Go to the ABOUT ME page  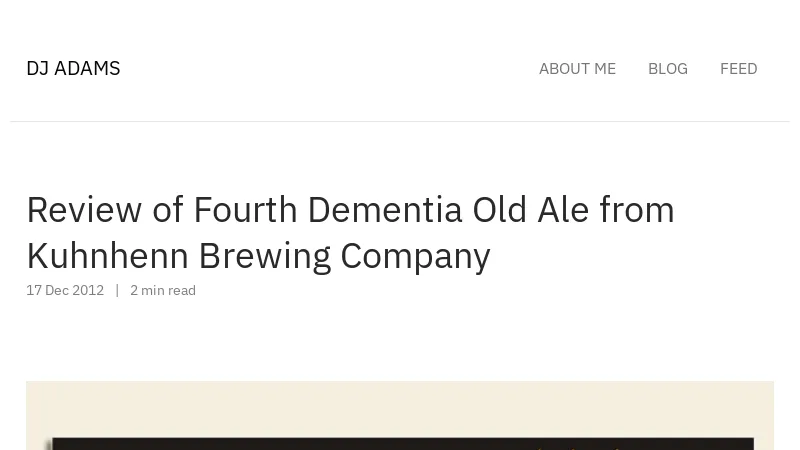pos(577,69)
